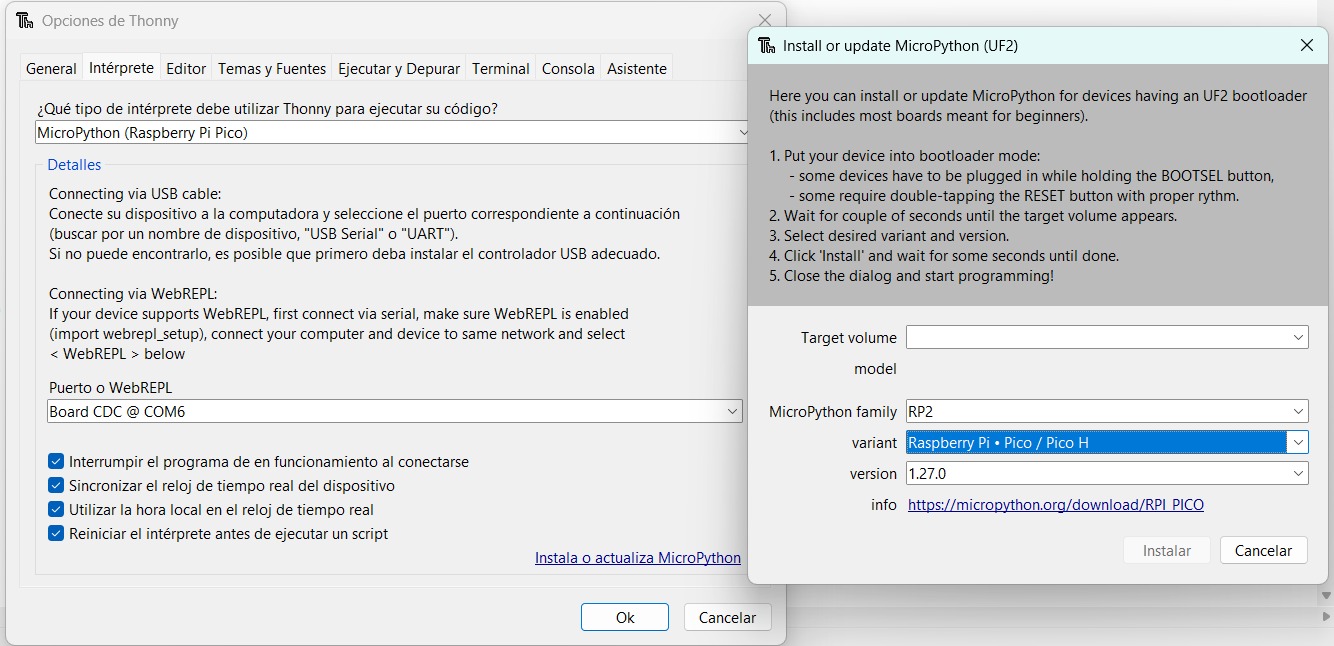1334x646 pixels.
Task: Toggle Sincronizar el reloj de tiempo real checkbox
Action: coord(56,486)
